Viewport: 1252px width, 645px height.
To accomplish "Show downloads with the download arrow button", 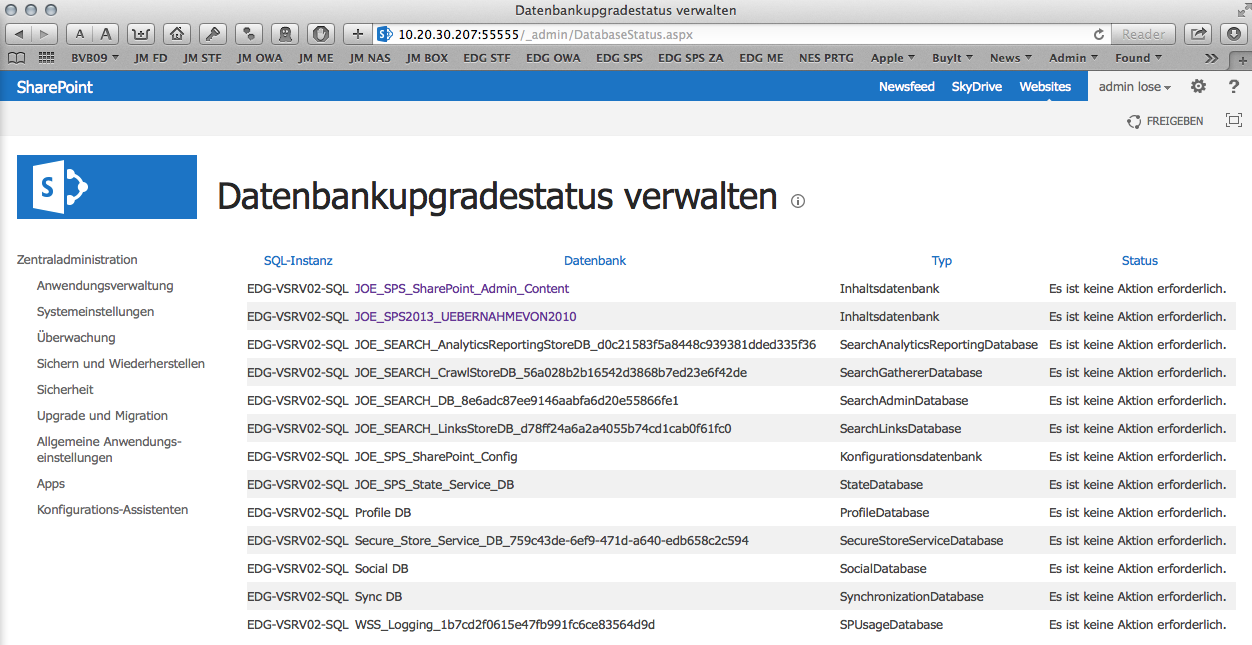I will [1234, 34].
